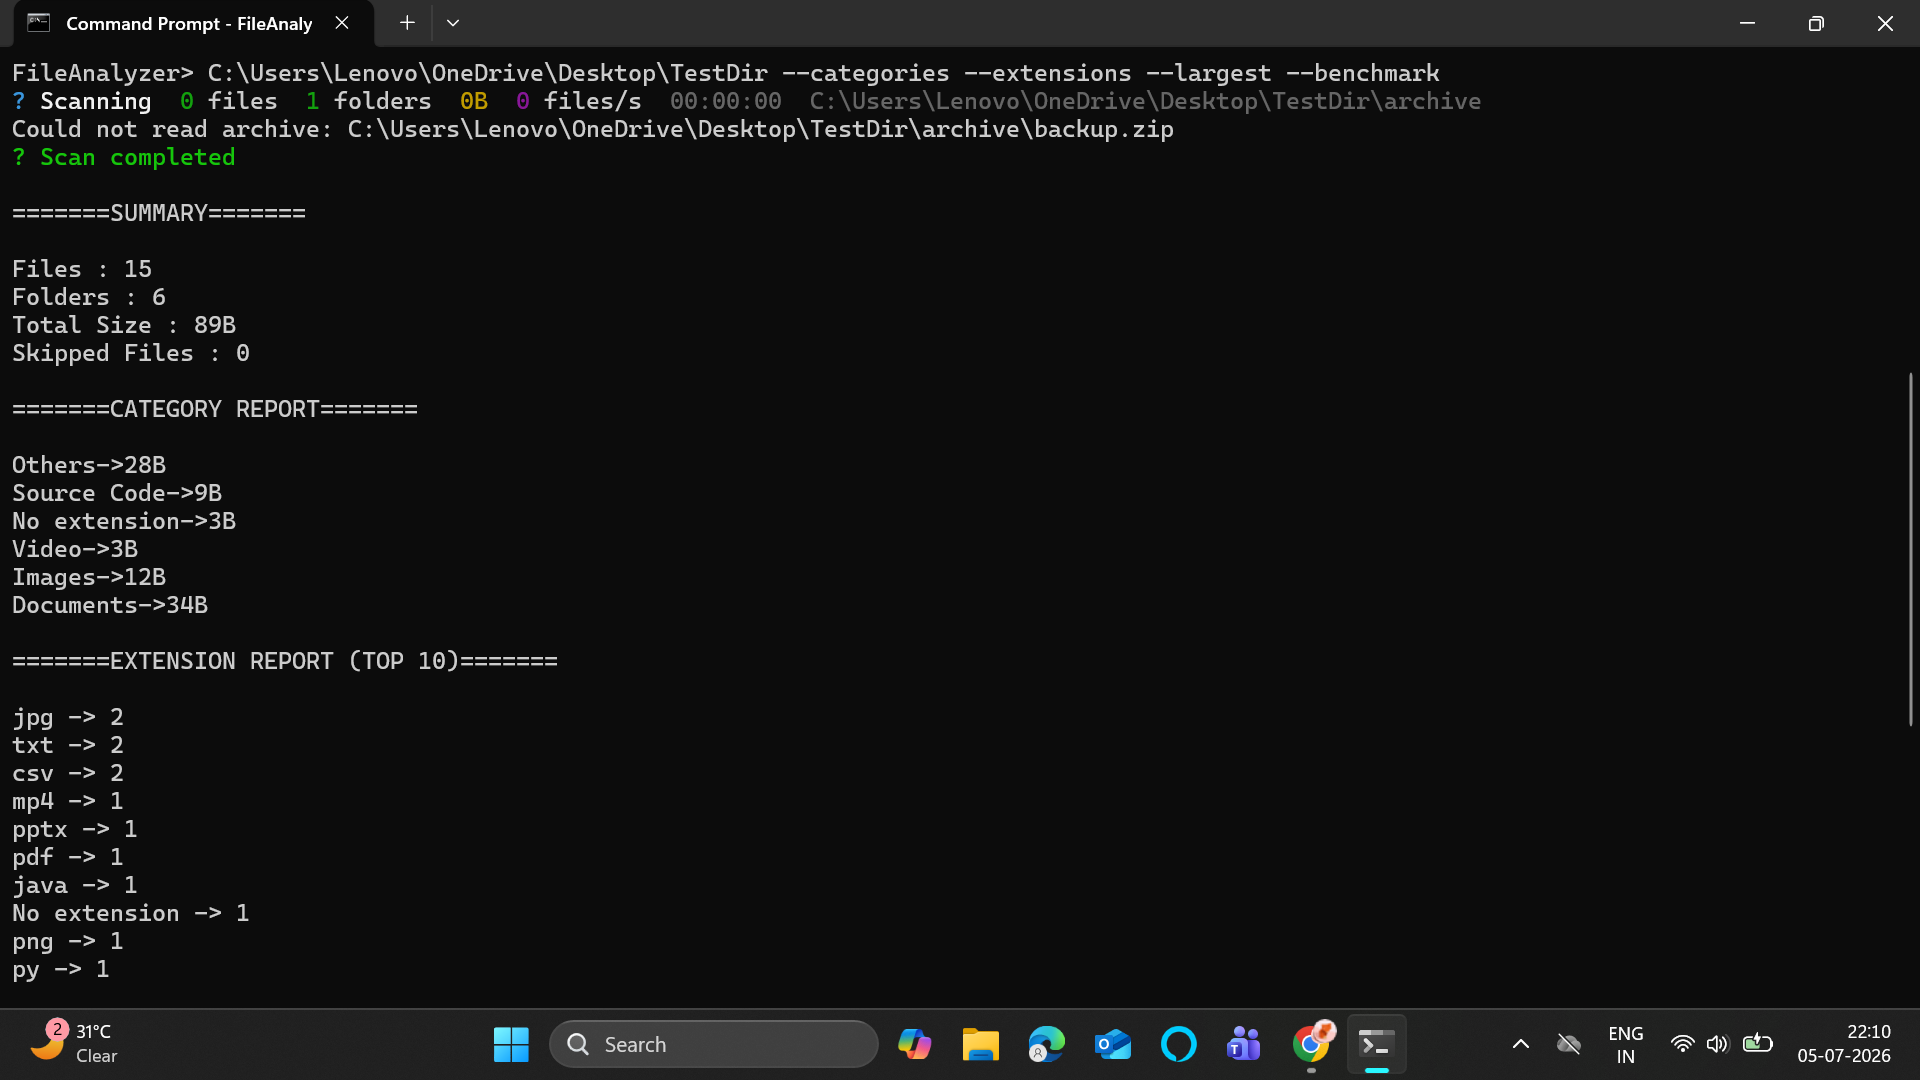
Task: Click the CATEGORY REPORT header line
Action: (215, 409)
